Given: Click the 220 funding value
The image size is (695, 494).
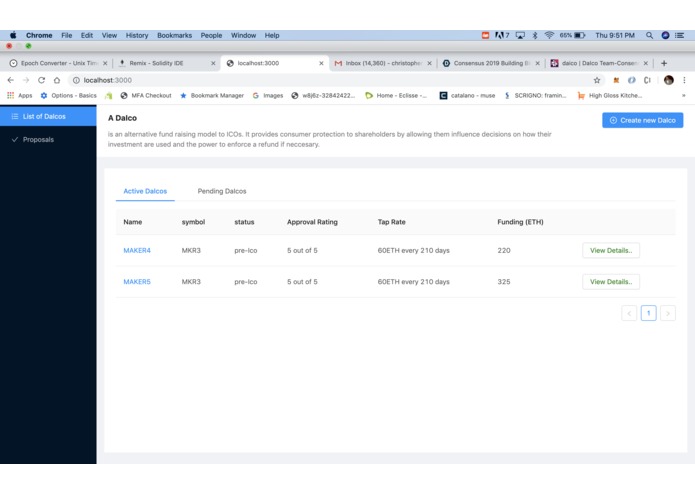Looking at the screenshot, I should 504,250.
